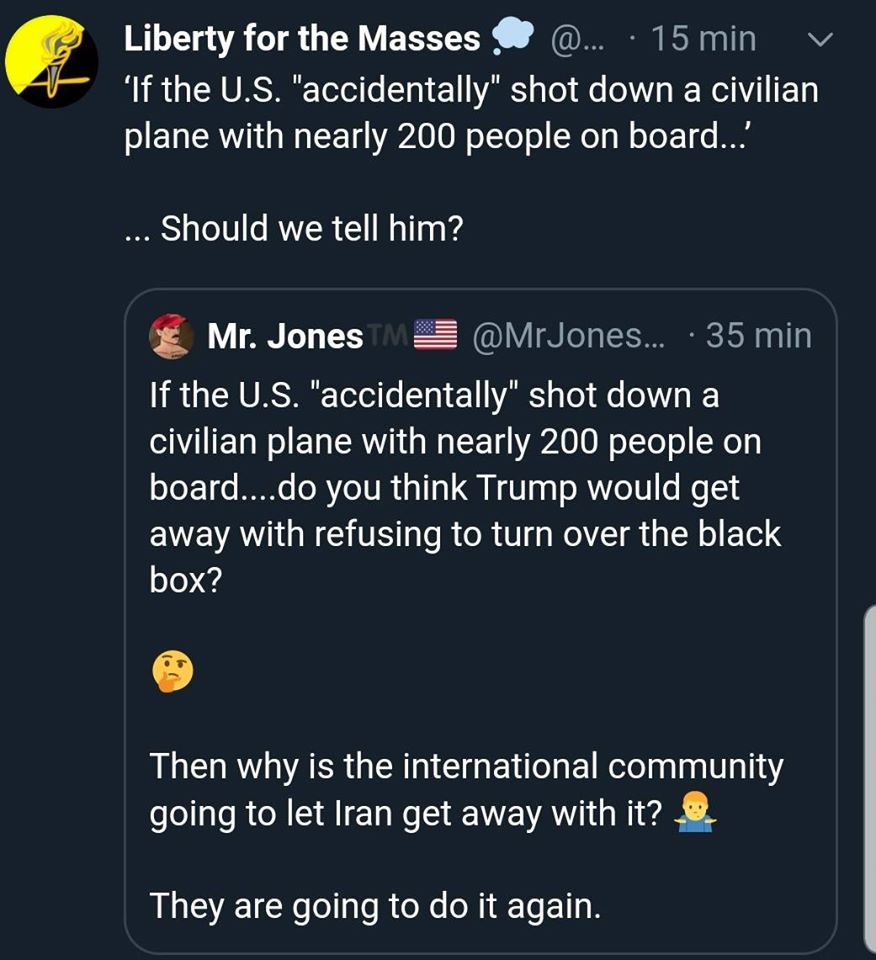Click the TM symbol after Mr. Jones
Image resolution: width=876 pixels, height=960 pixels.
(388, 336)
